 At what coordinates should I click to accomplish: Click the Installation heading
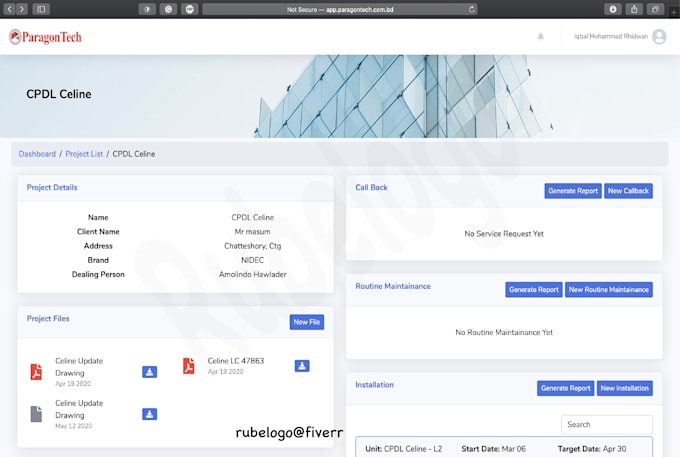point(374,385)
